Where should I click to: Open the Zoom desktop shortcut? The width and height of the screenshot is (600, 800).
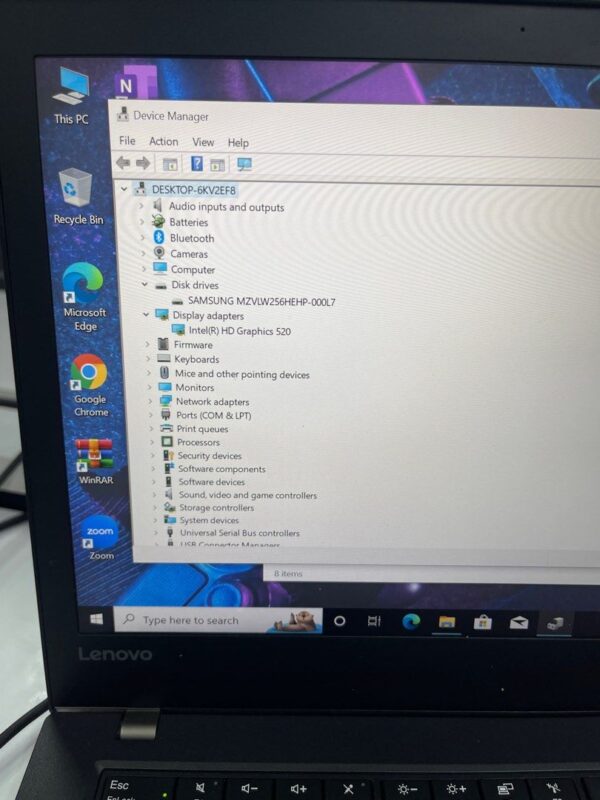tap(100, 537)
